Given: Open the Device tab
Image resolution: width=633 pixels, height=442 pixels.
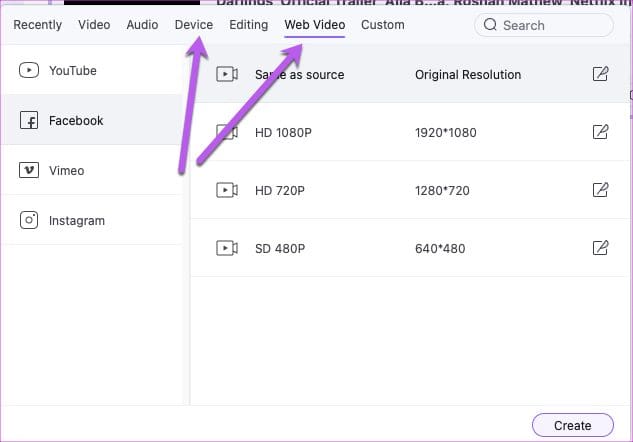Looking at the screenshot, I should pos(194,25).
